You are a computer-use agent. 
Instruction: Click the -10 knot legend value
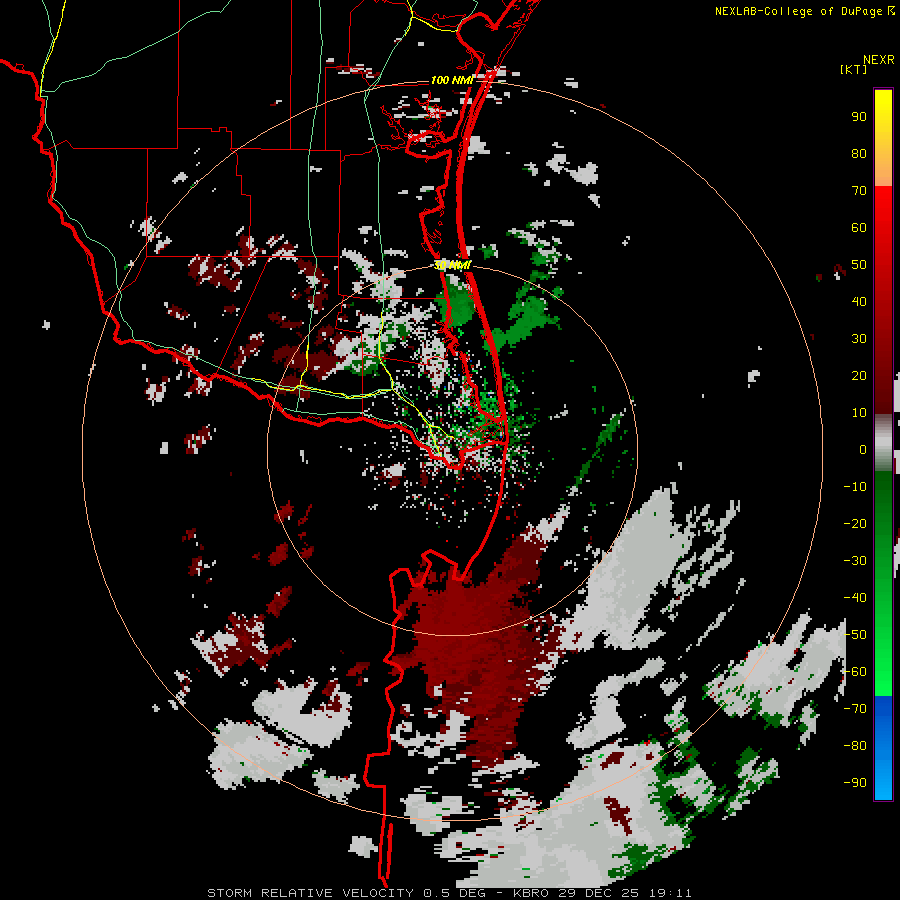pyautogui.click(x=855, y=487)
